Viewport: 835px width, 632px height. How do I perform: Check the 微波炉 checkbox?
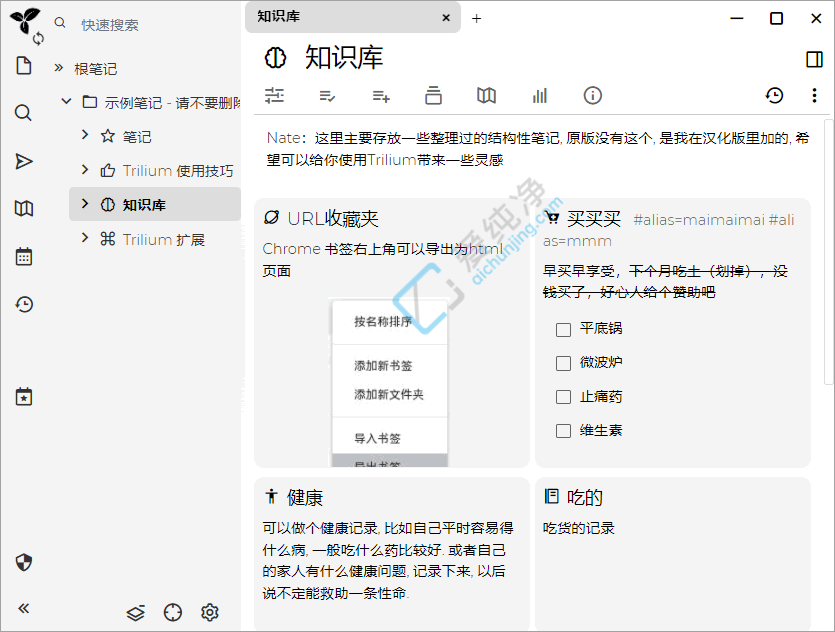pyautogui.click(x=564, y=363)
